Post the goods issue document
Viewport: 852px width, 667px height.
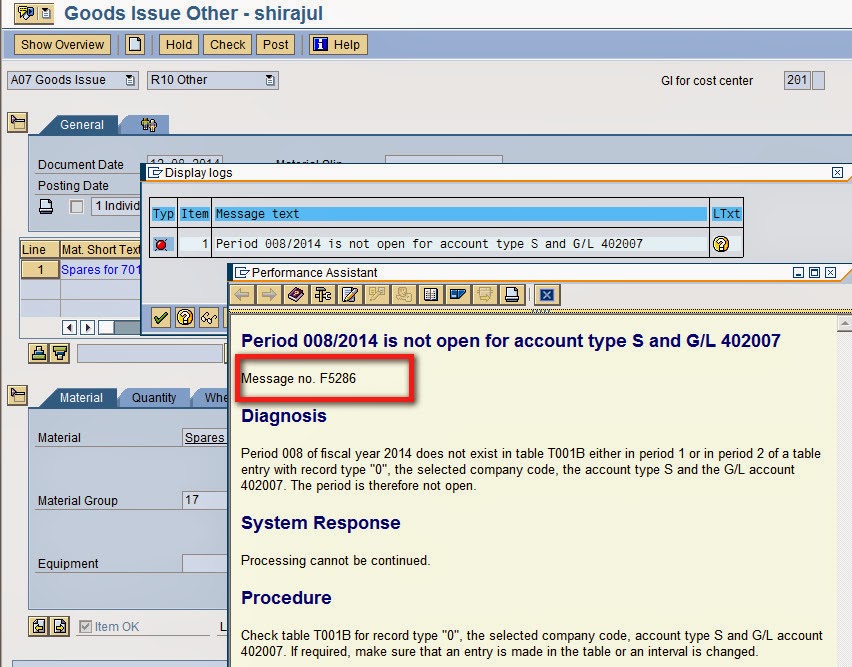[275, 44]
